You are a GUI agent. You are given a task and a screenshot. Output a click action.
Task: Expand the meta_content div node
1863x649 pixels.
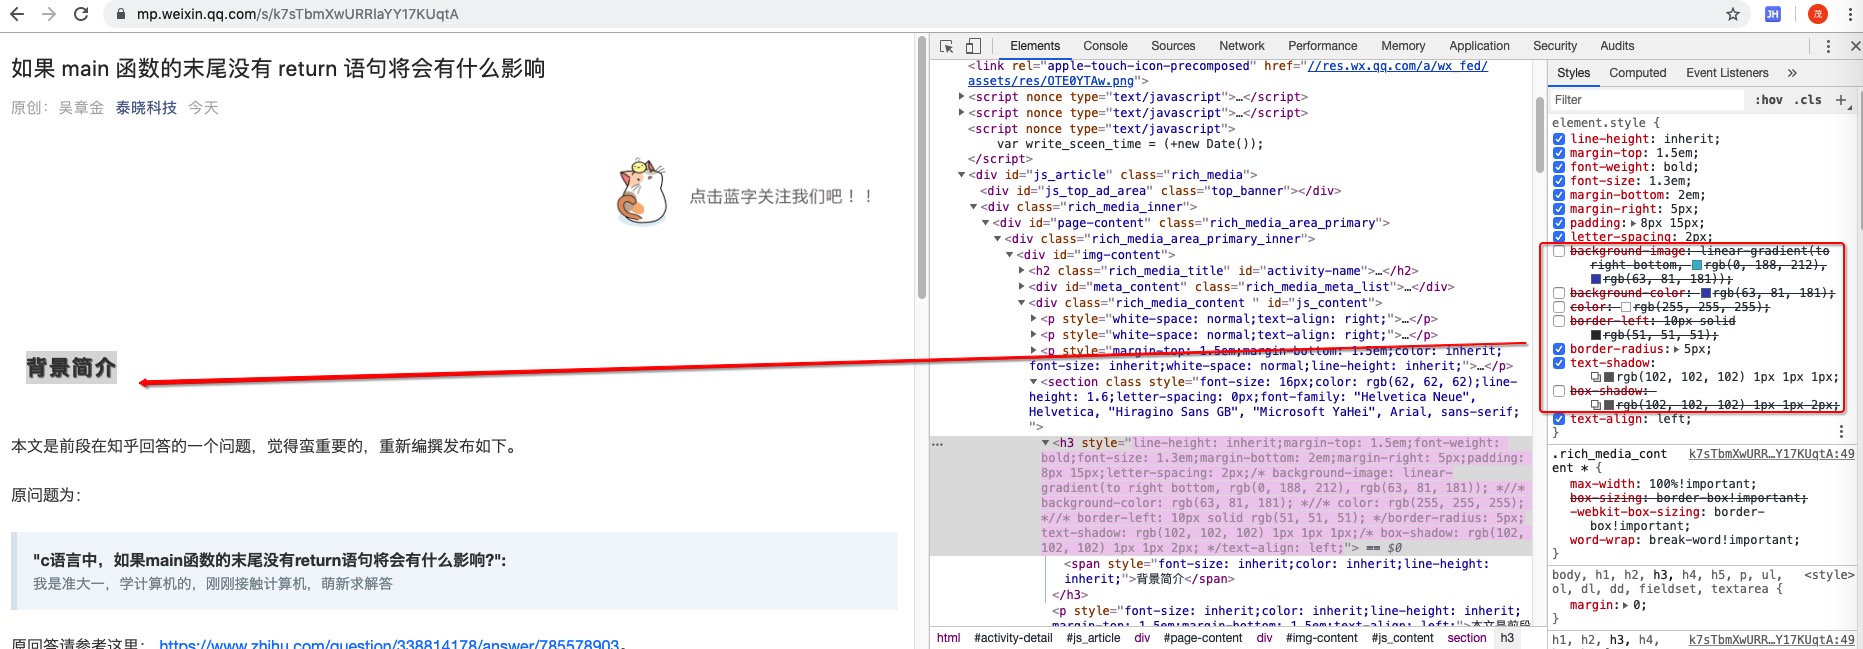[x=1022, y=287]
